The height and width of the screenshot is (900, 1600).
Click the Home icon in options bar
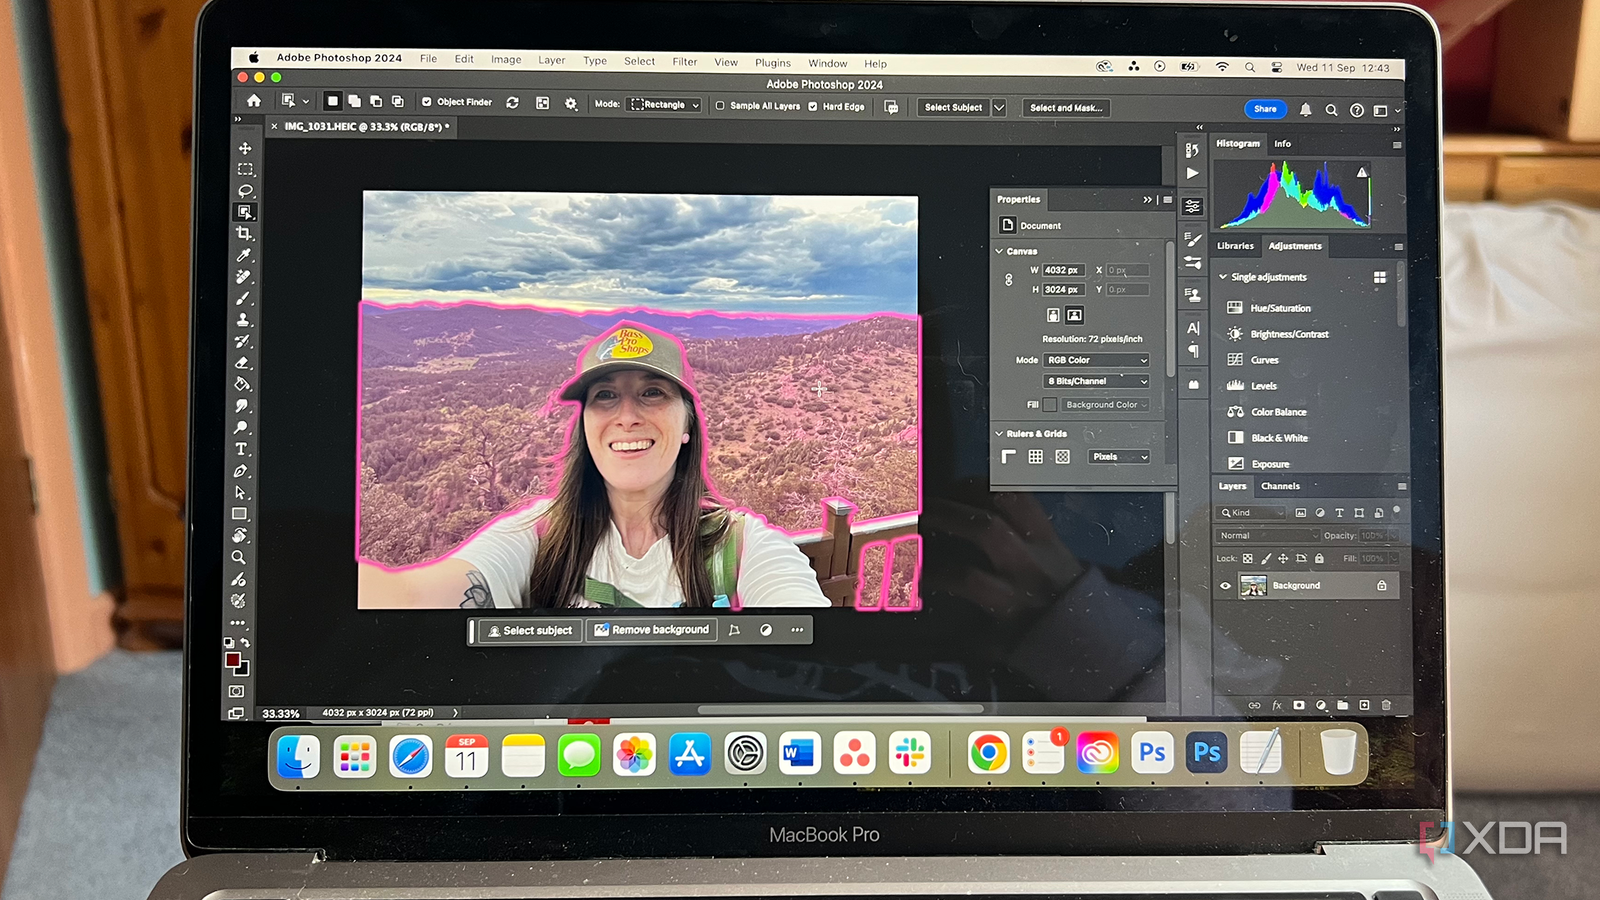pos(254,101)
